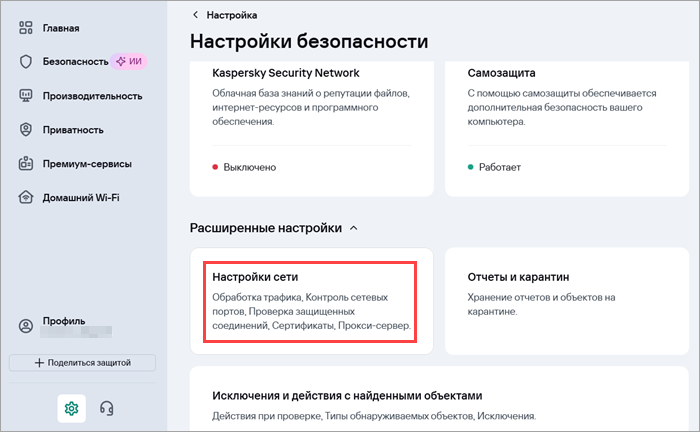
Task: Click the Безопасность shield icon
Action: [26, 62]
